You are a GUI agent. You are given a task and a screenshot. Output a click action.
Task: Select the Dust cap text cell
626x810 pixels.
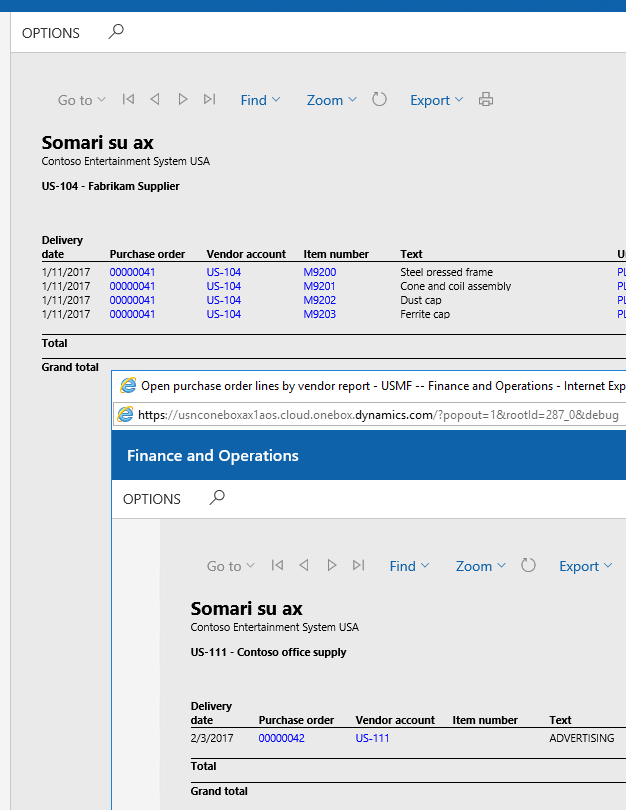click(x=421, y=300)
